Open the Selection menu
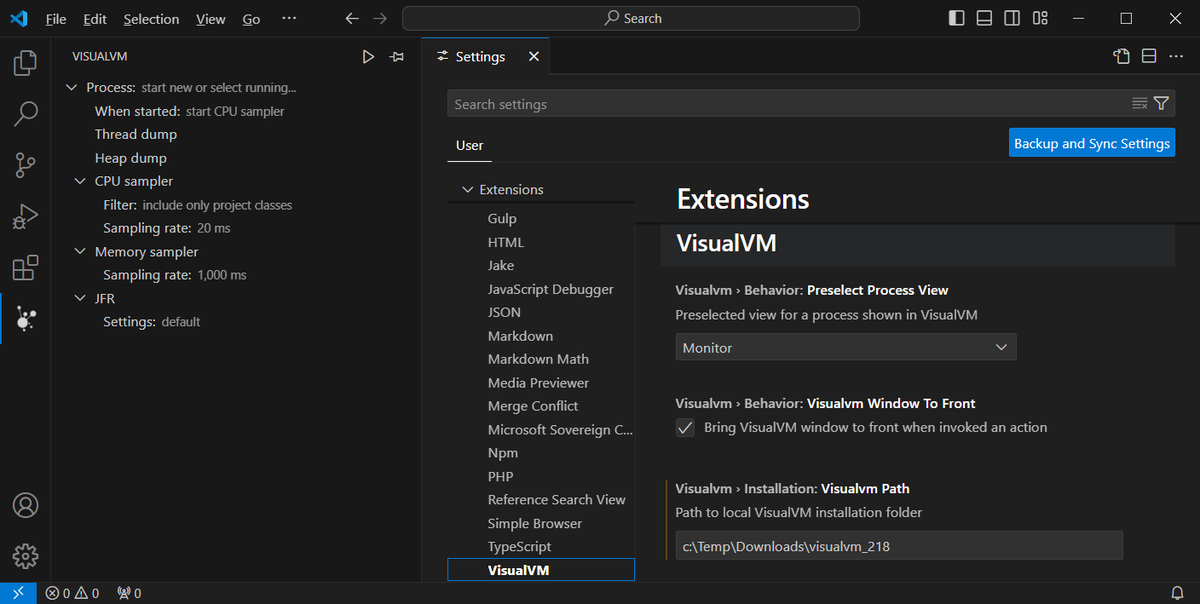This screenshot has width=1200, height=604. pos(151,19)
